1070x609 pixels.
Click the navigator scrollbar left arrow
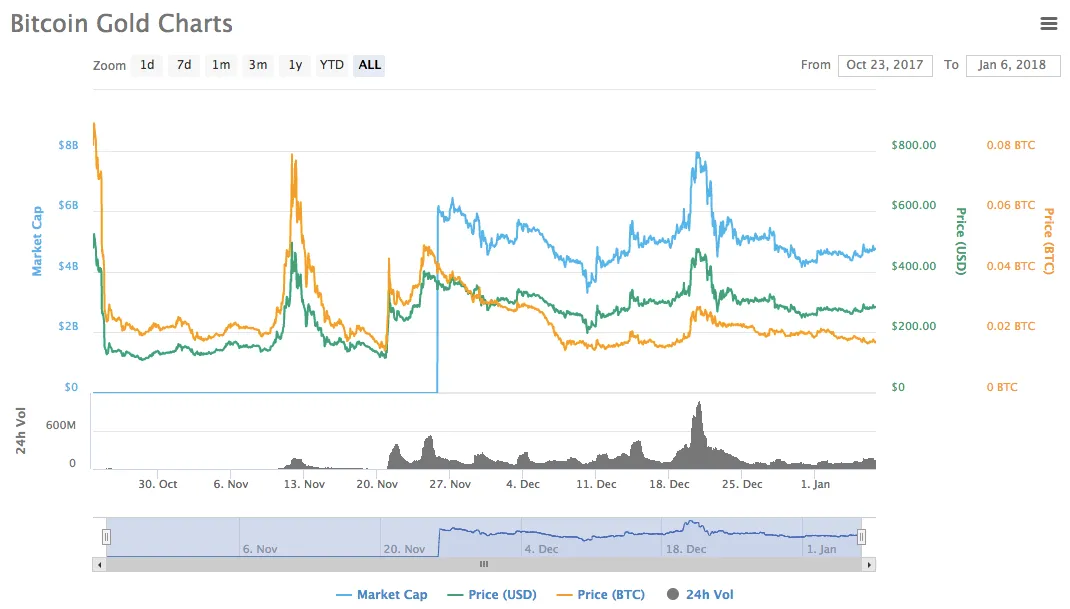point(100,565)
